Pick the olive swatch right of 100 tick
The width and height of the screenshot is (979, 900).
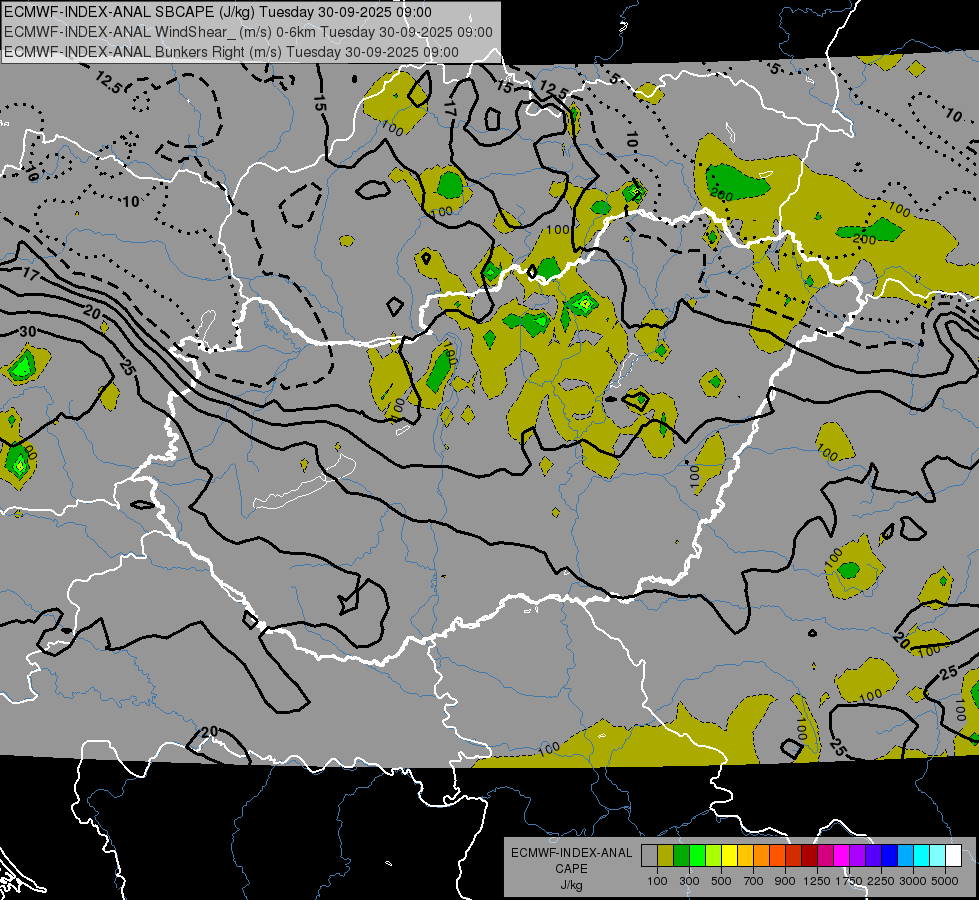(x=666, y=855)
